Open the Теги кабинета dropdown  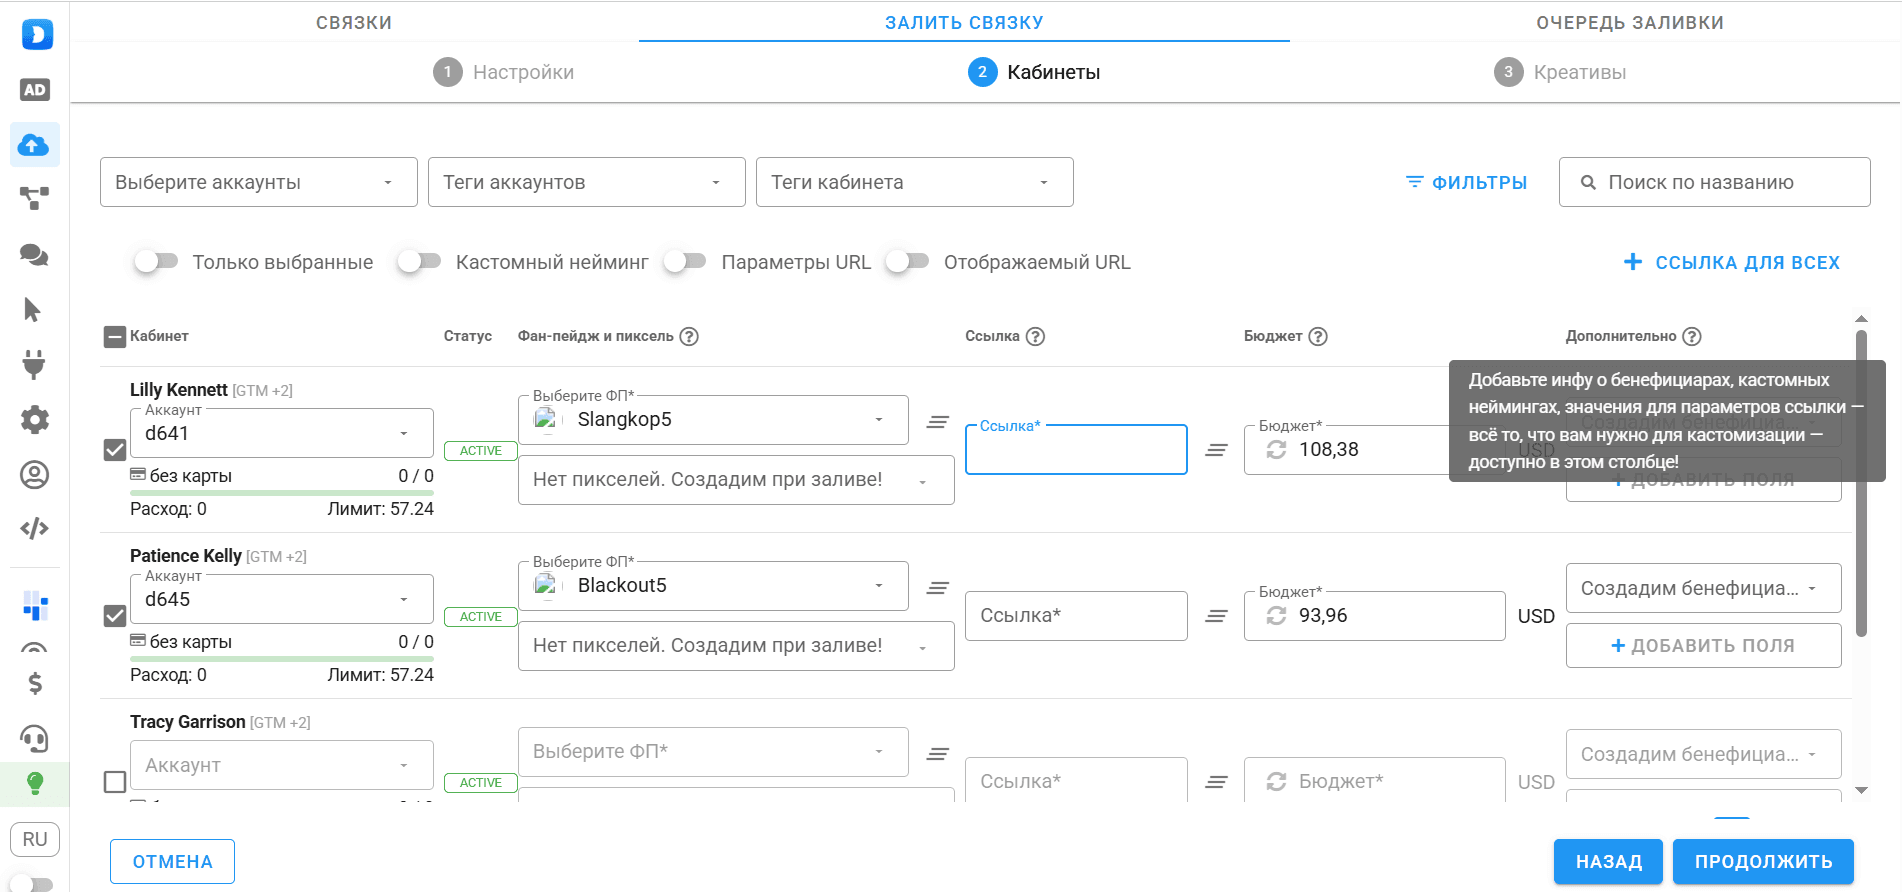914,182
